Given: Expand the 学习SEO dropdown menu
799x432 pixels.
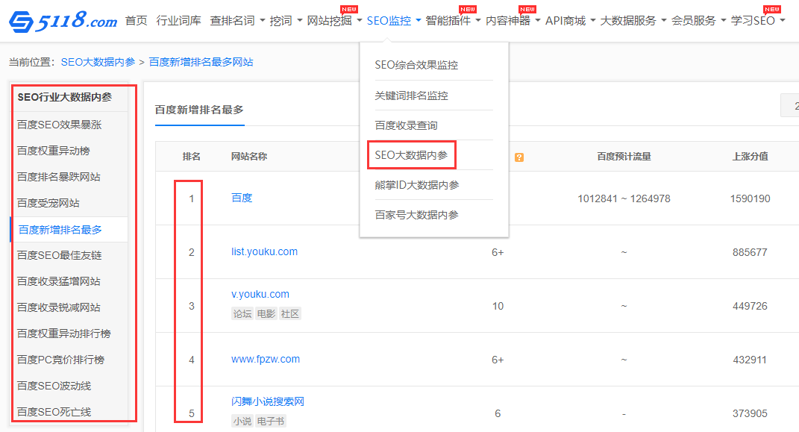Looking at the screenshot, I should [758, 21].
